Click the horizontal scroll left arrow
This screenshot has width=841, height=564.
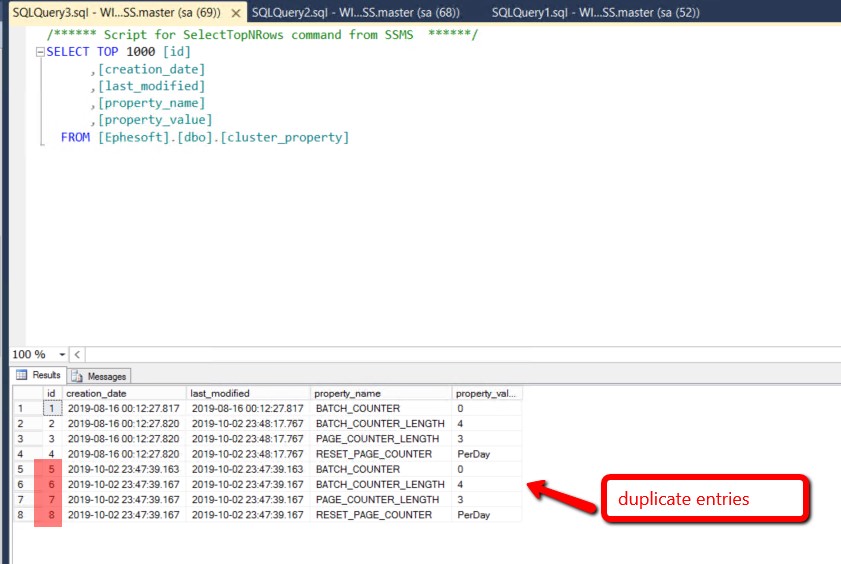tap(77, 354)
